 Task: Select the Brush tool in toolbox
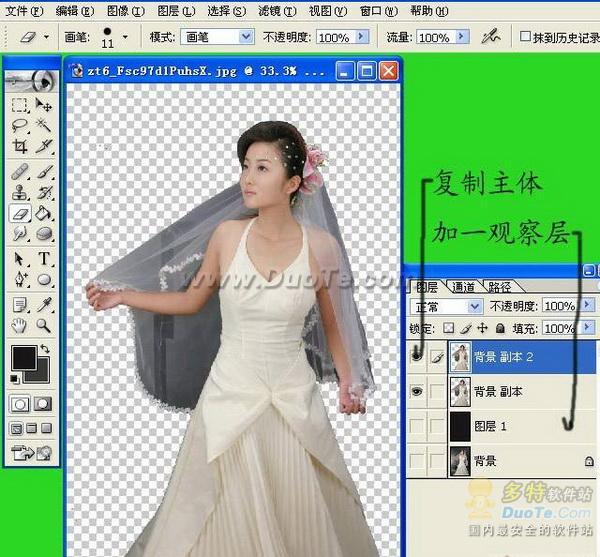(44, 172)
